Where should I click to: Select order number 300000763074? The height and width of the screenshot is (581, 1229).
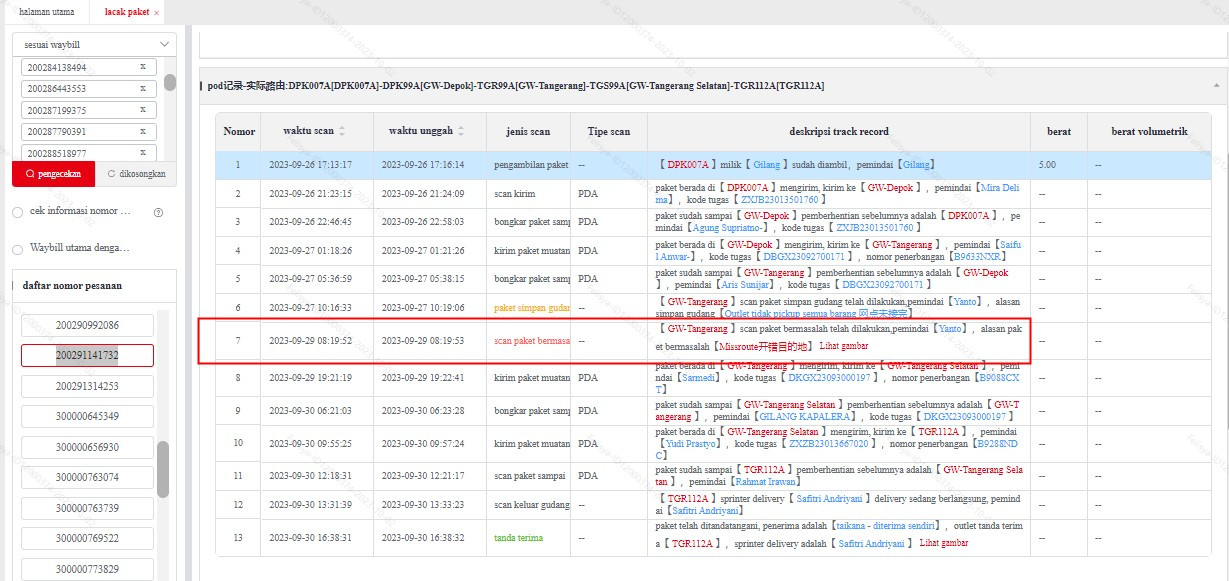87,477
